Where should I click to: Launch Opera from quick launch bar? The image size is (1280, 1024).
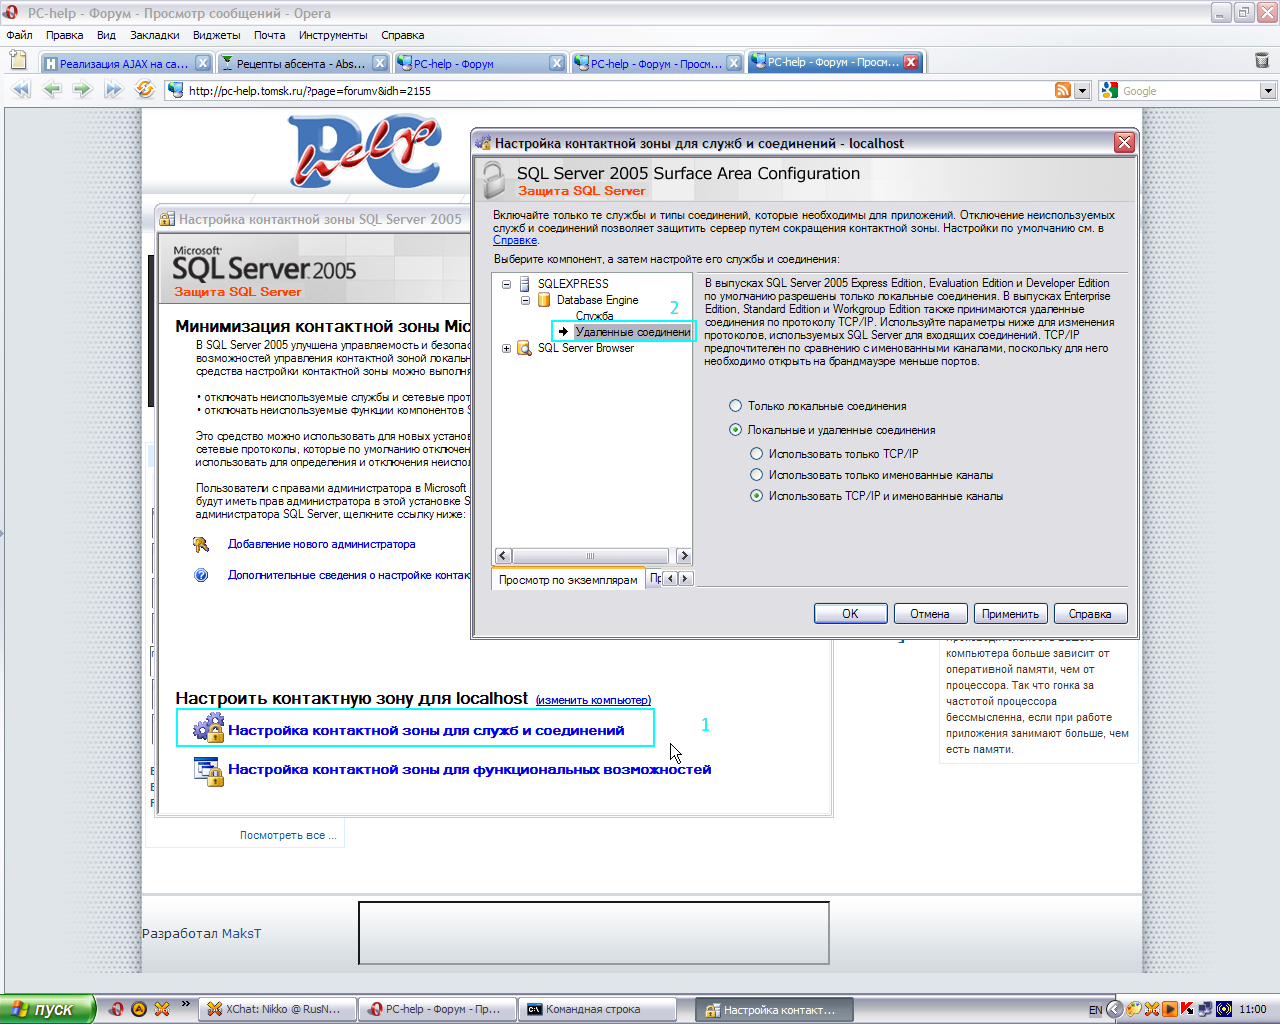coord(116,1009)
